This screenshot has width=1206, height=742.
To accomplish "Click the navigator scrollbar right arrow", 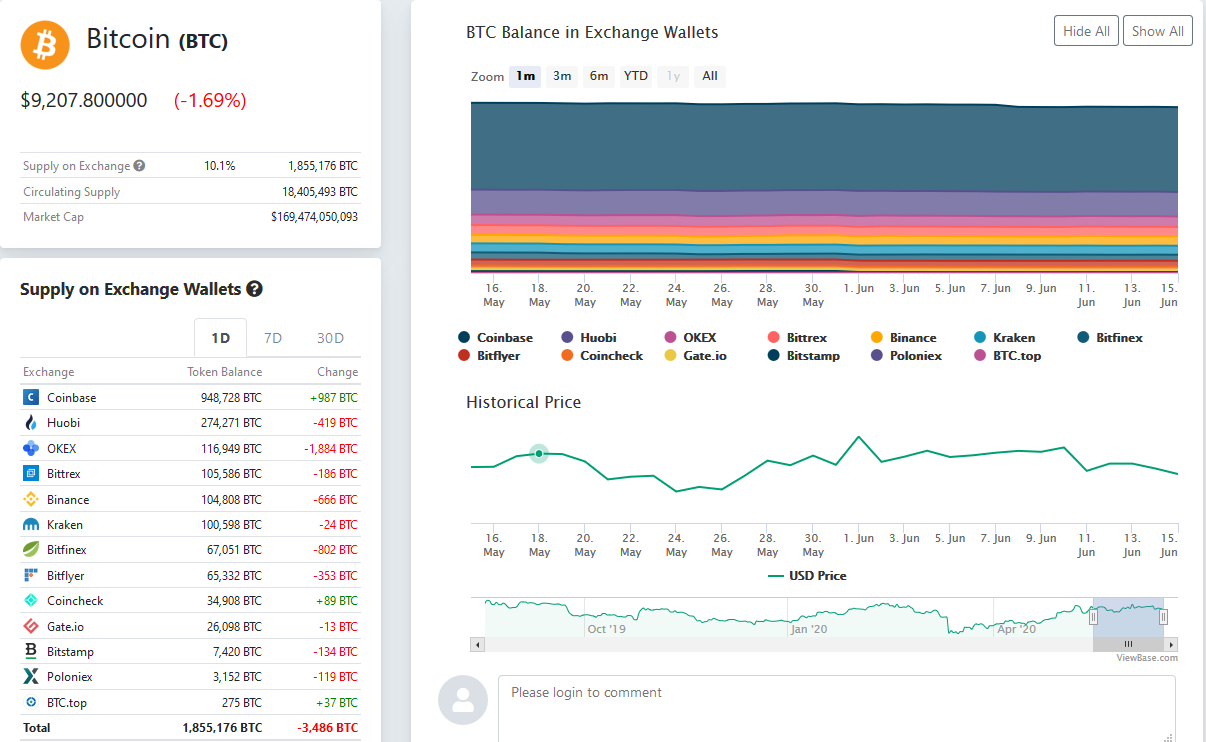I will click(1171, 644).
